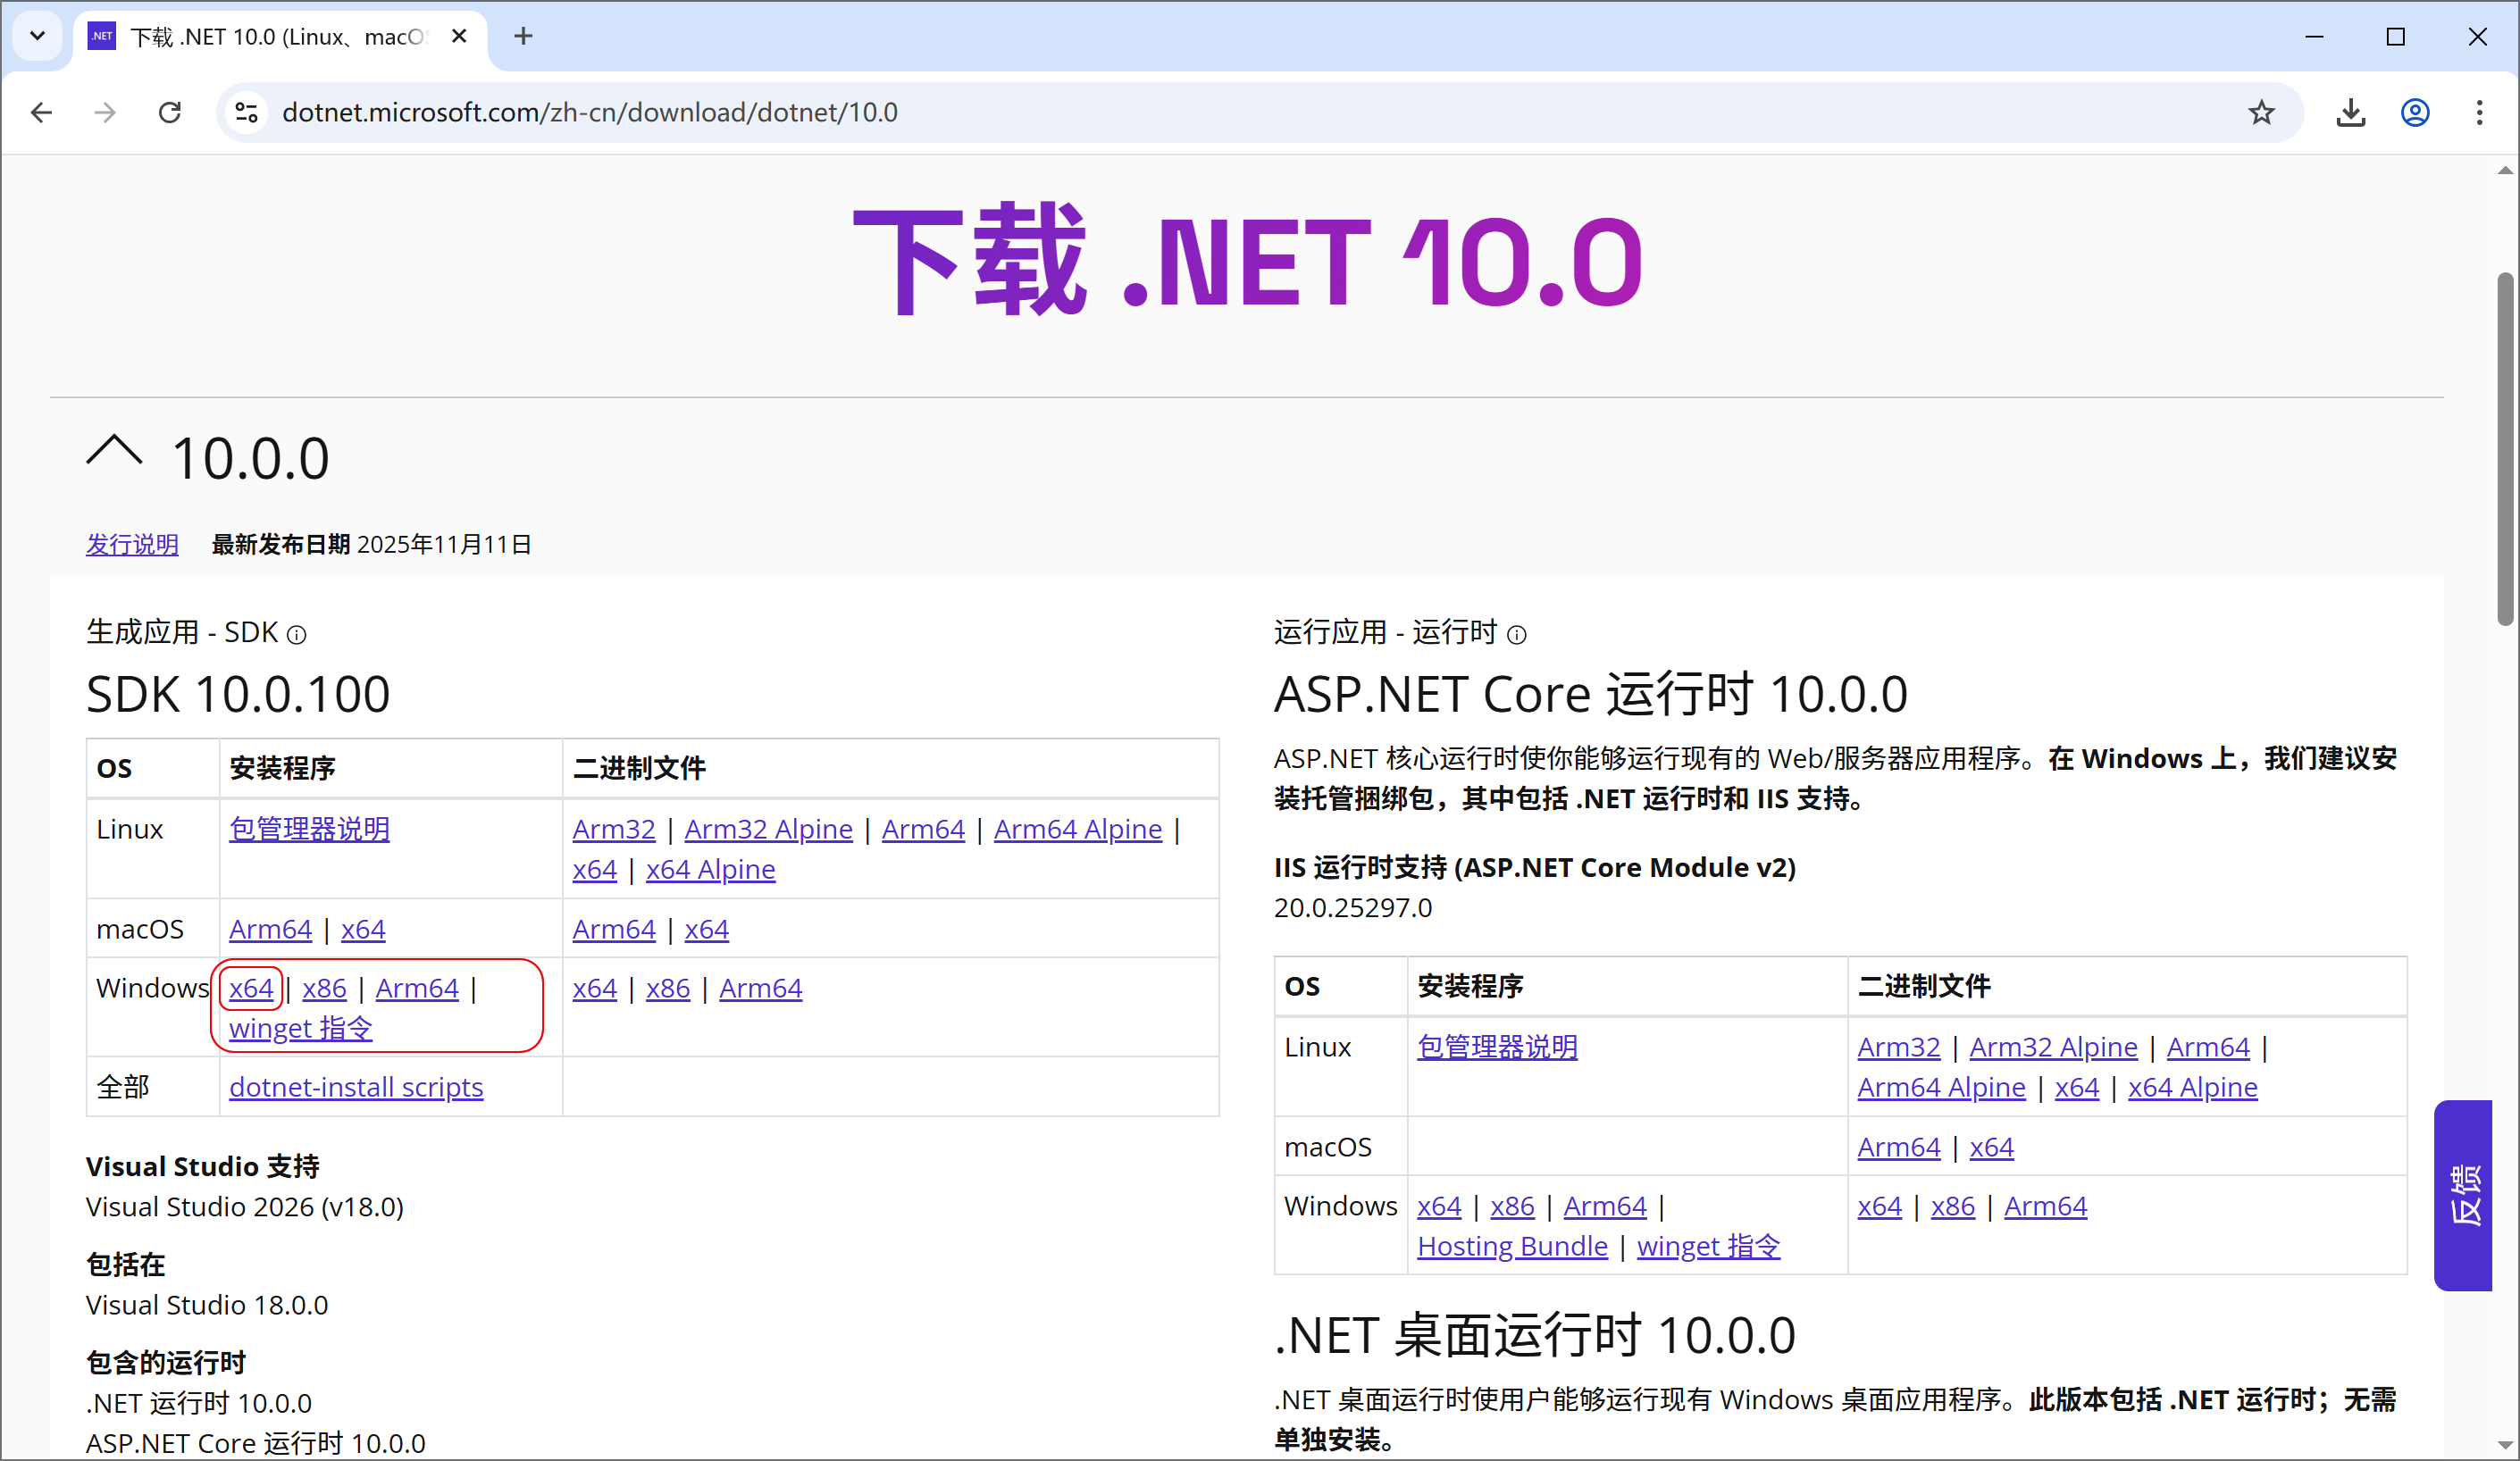Click the purple 反馈 feedback button

pyautogui.click(x=2463, y=1194)
